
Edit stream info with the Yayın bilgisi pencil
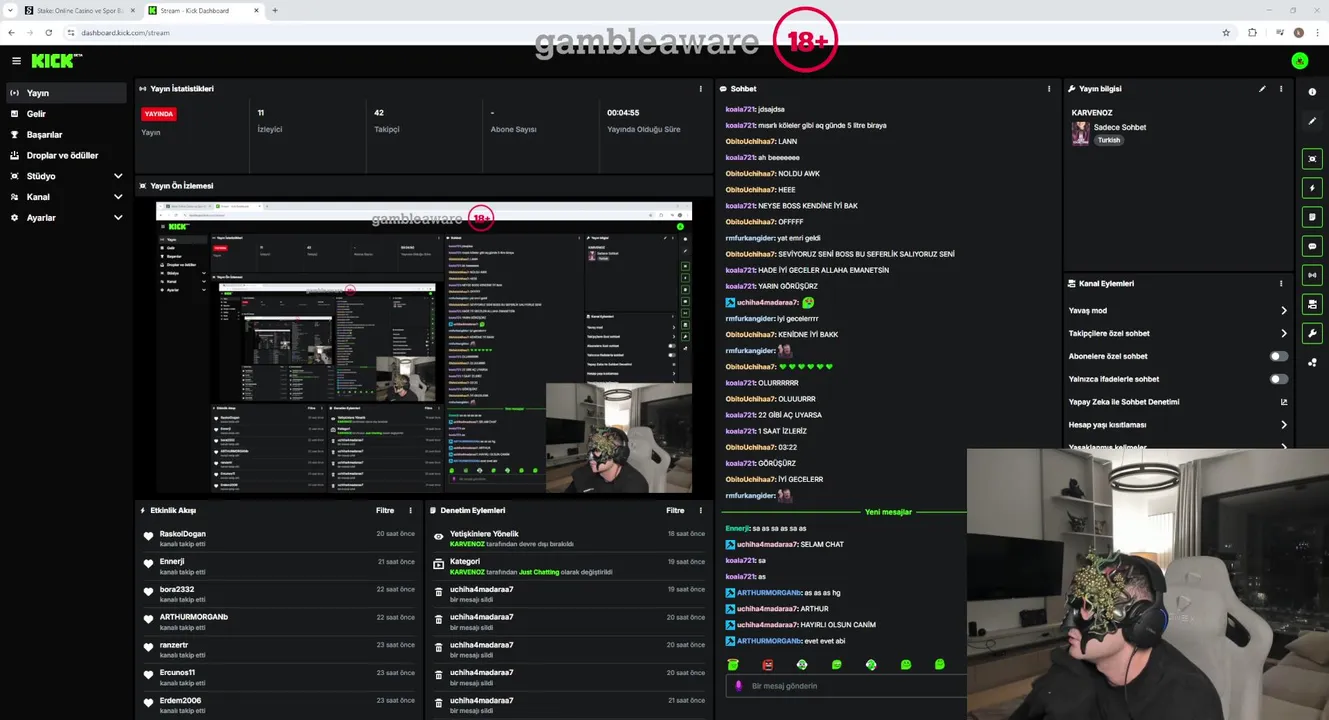(x=1262, y=89)
